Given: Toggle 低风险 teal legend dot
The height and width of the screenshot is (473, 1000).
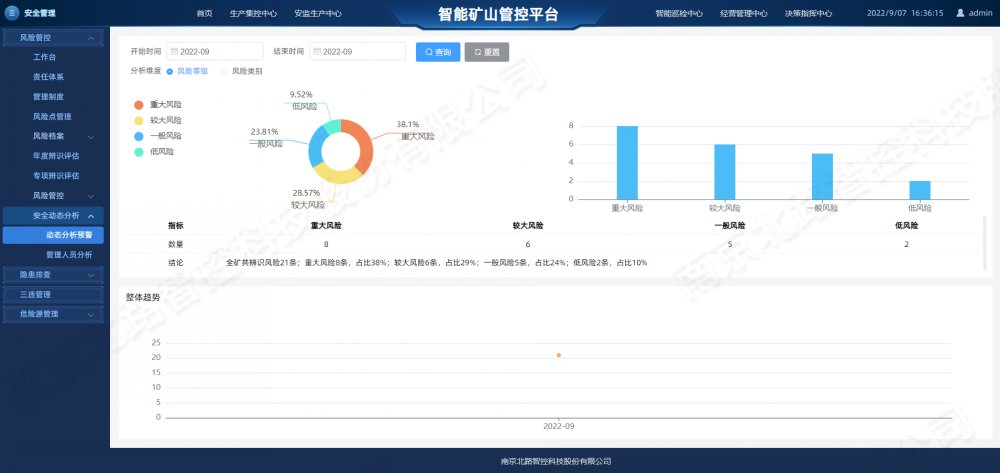Looking at the screenshot, I should click(138, 152).
